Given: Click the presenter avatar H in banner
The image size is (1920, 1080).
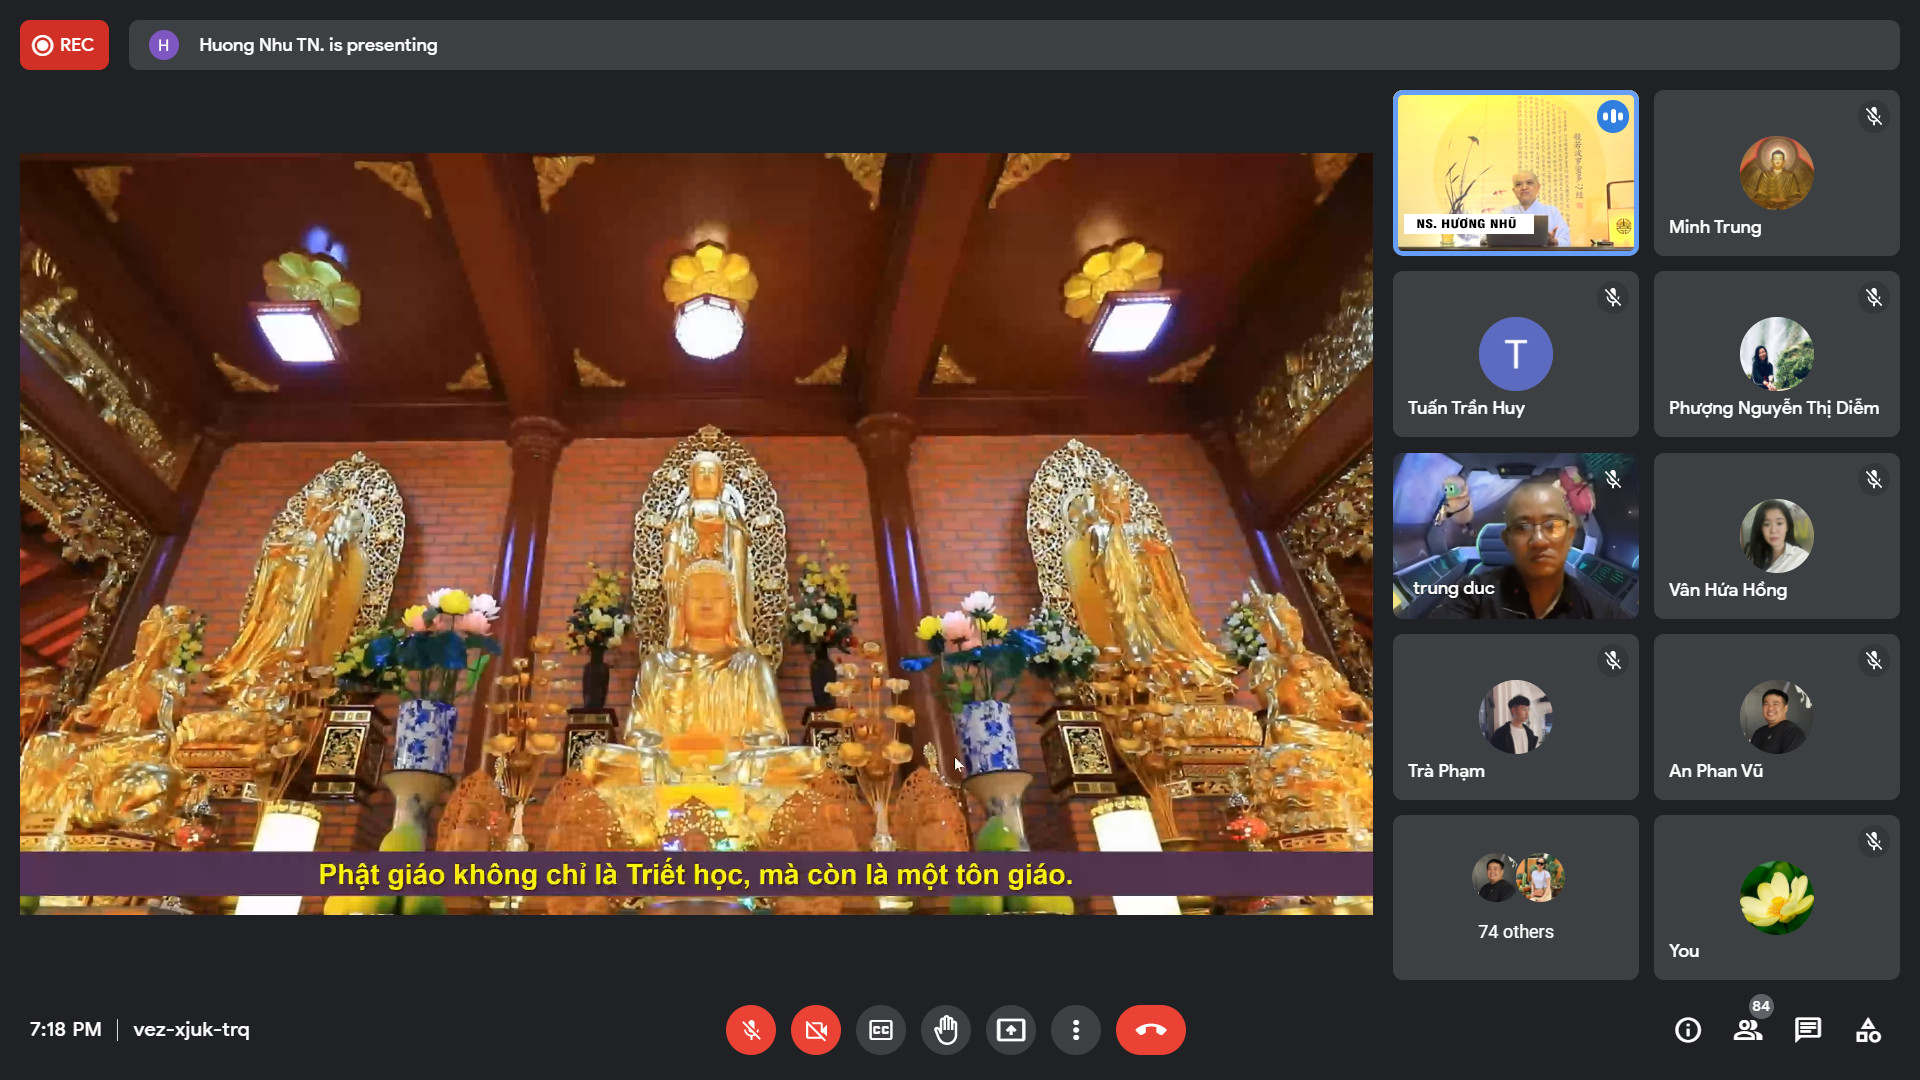Looking at the screenshot, I should point(163,45).
